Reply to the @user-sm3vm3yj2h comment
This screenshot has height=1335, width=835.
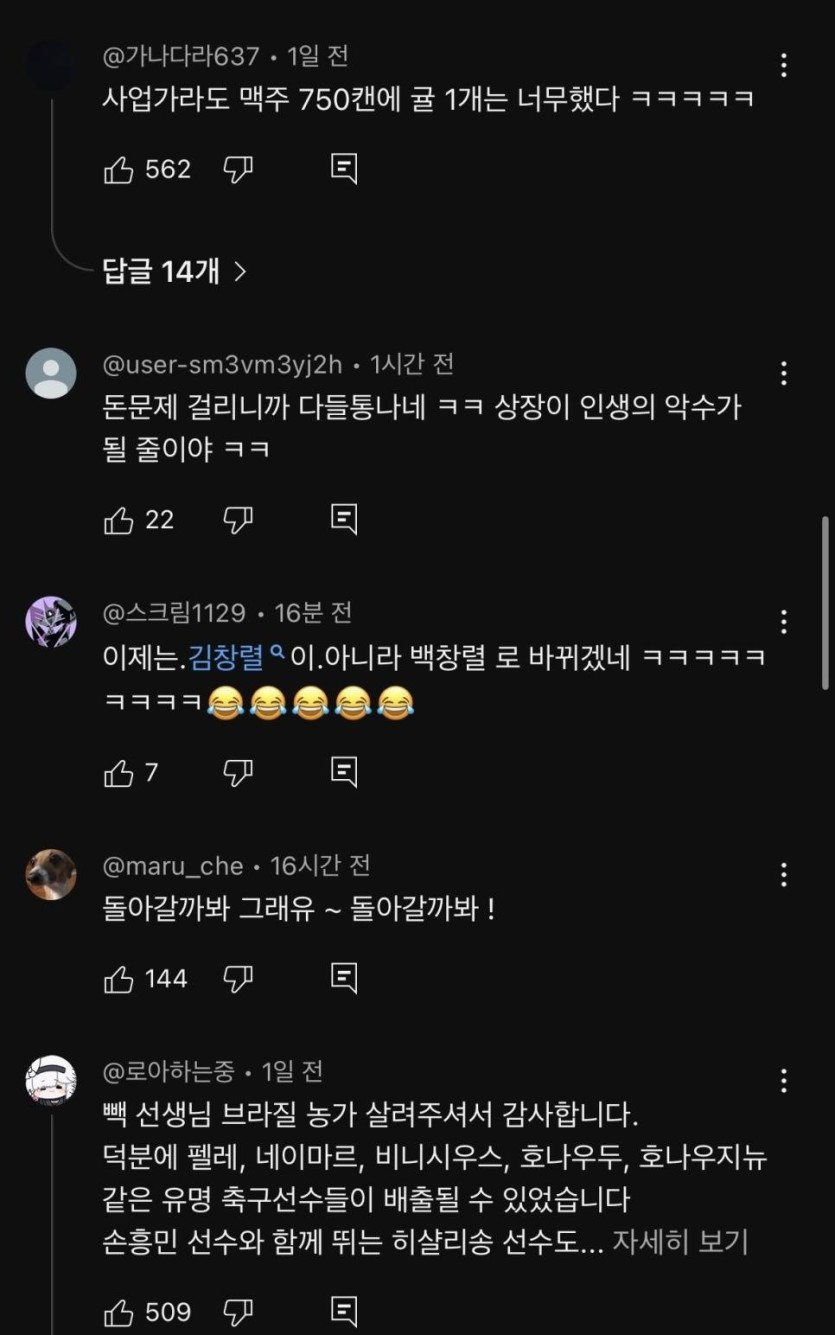point(344,520)
